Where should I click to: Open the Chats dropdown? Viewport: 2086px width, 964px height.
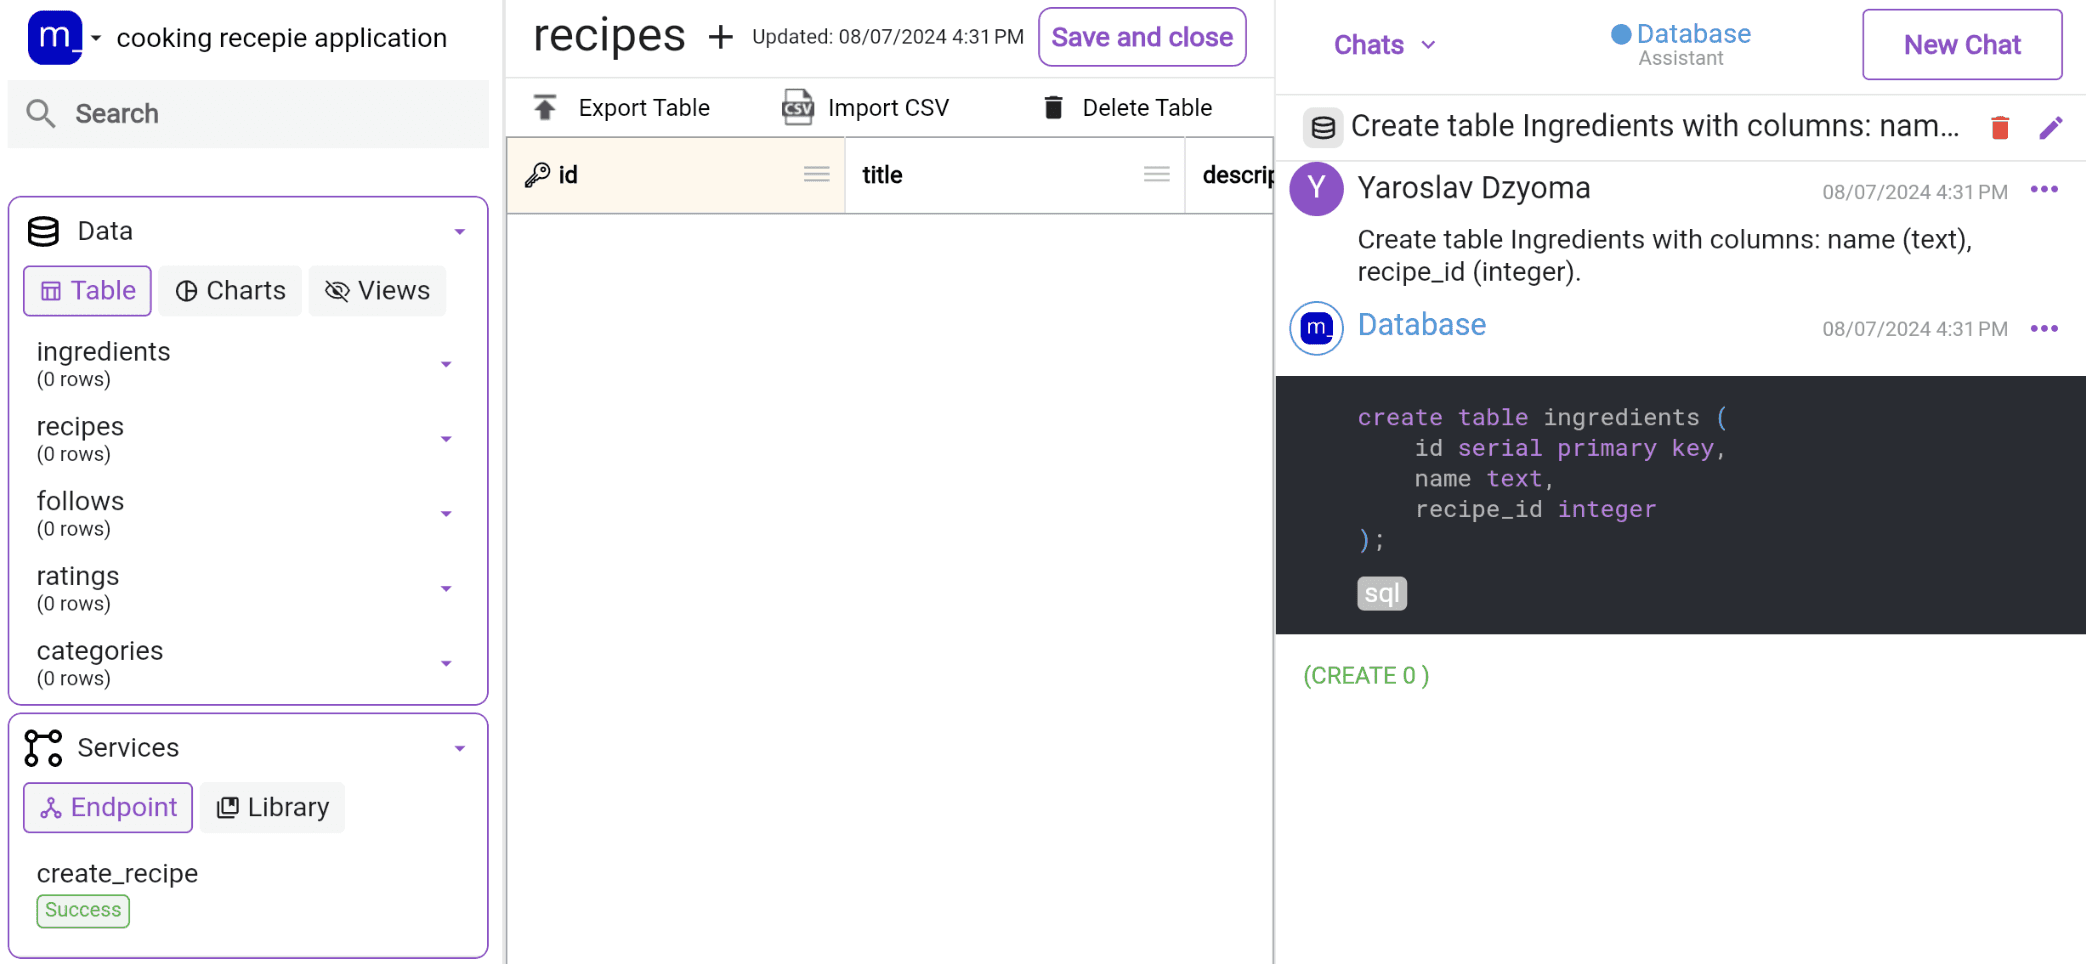pos(1383,44)
